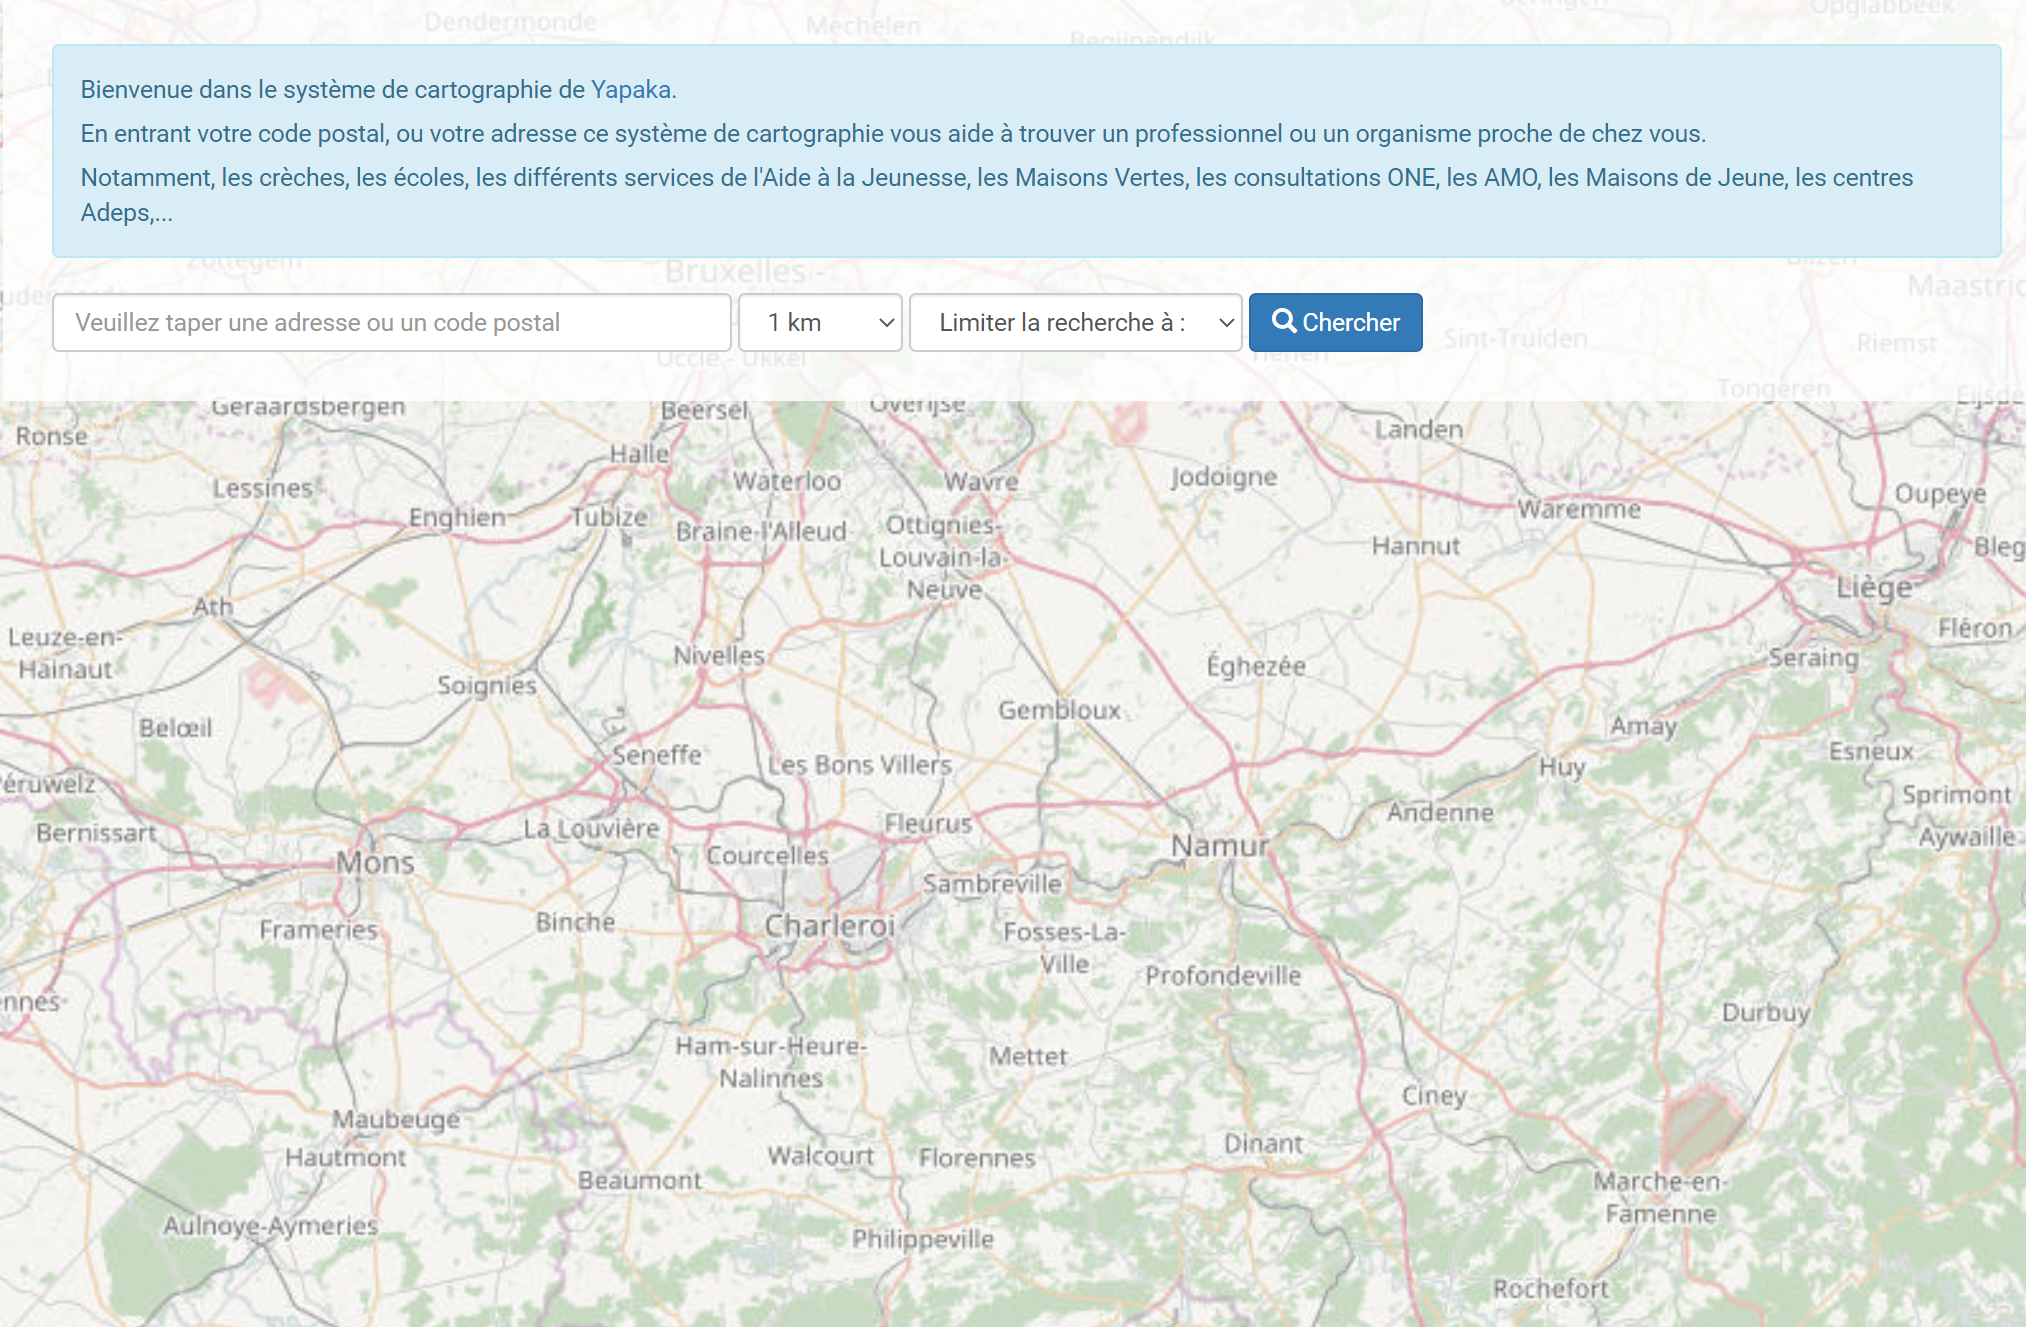Click the magnifier icon in Chercher button
Screen dimensions: 2026x1327
[1283, 321]
